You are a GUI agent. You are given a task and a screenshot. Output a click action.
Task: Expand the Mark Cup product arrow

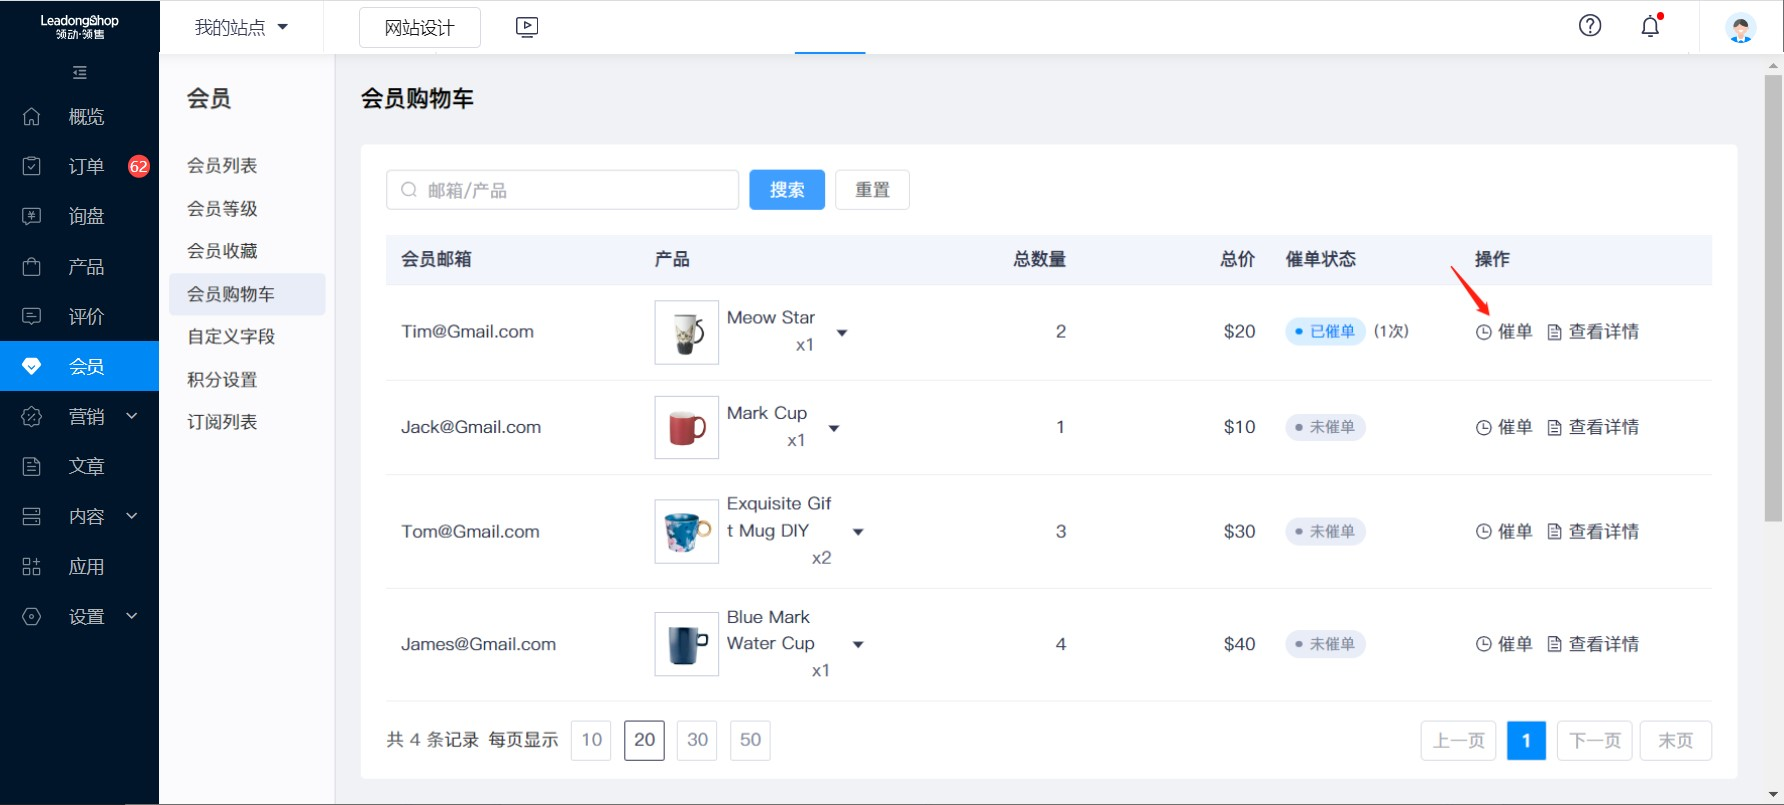pos(834,428)
